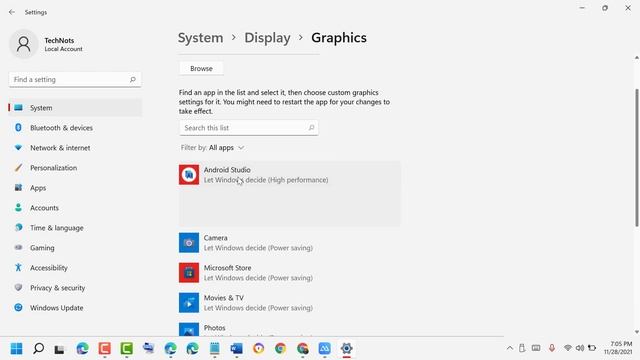Click the Personalization brush icon
640x360 pixels.
tap(18, 168)
